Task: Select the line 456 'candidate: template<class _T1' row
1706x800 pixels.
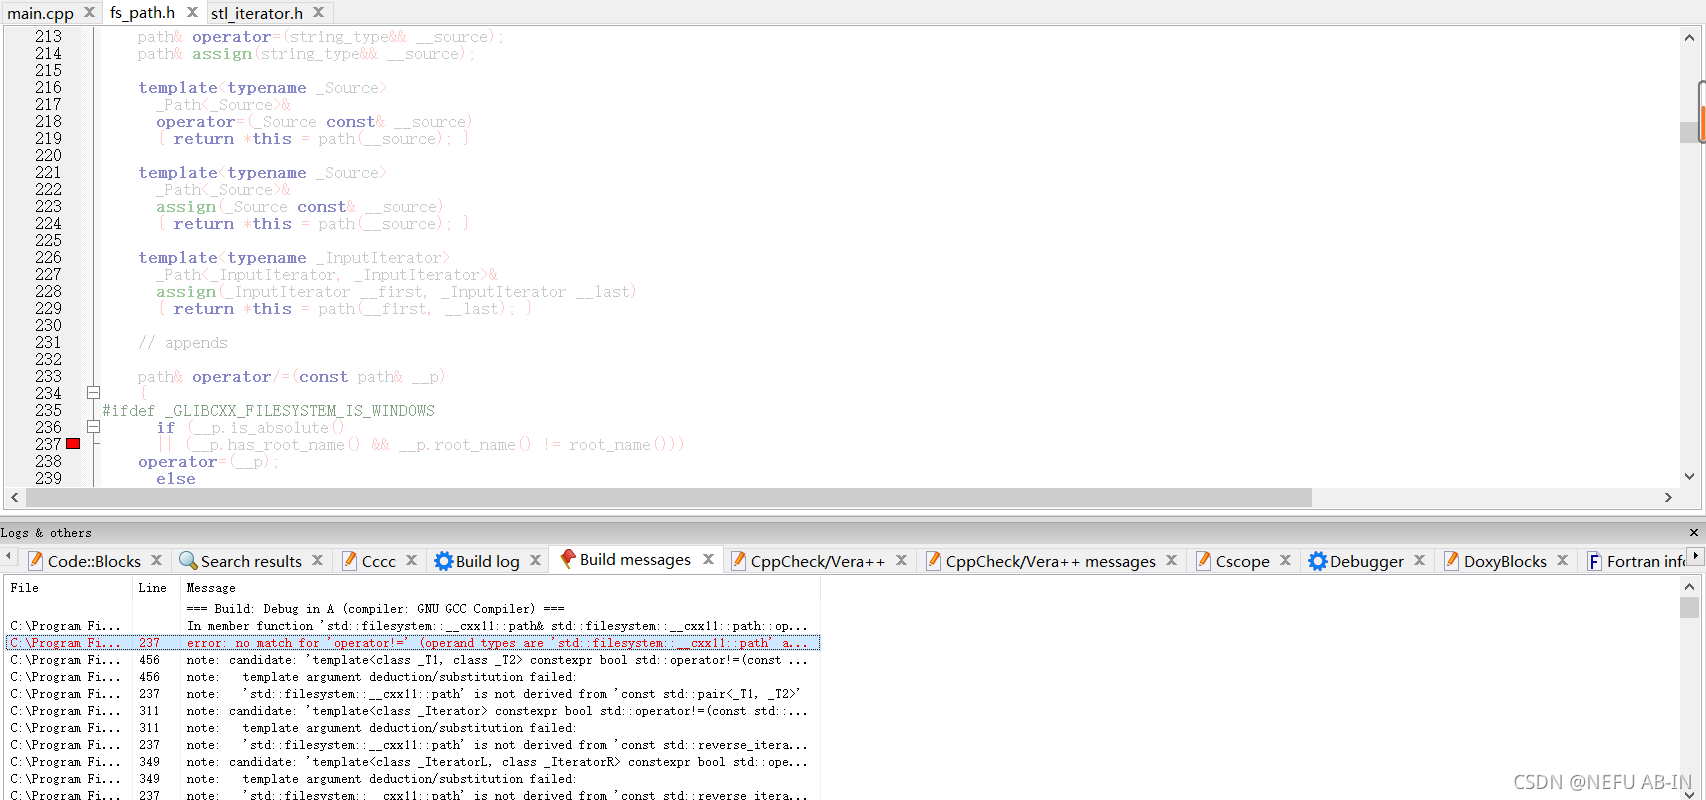Action: [x=413, y=660]
